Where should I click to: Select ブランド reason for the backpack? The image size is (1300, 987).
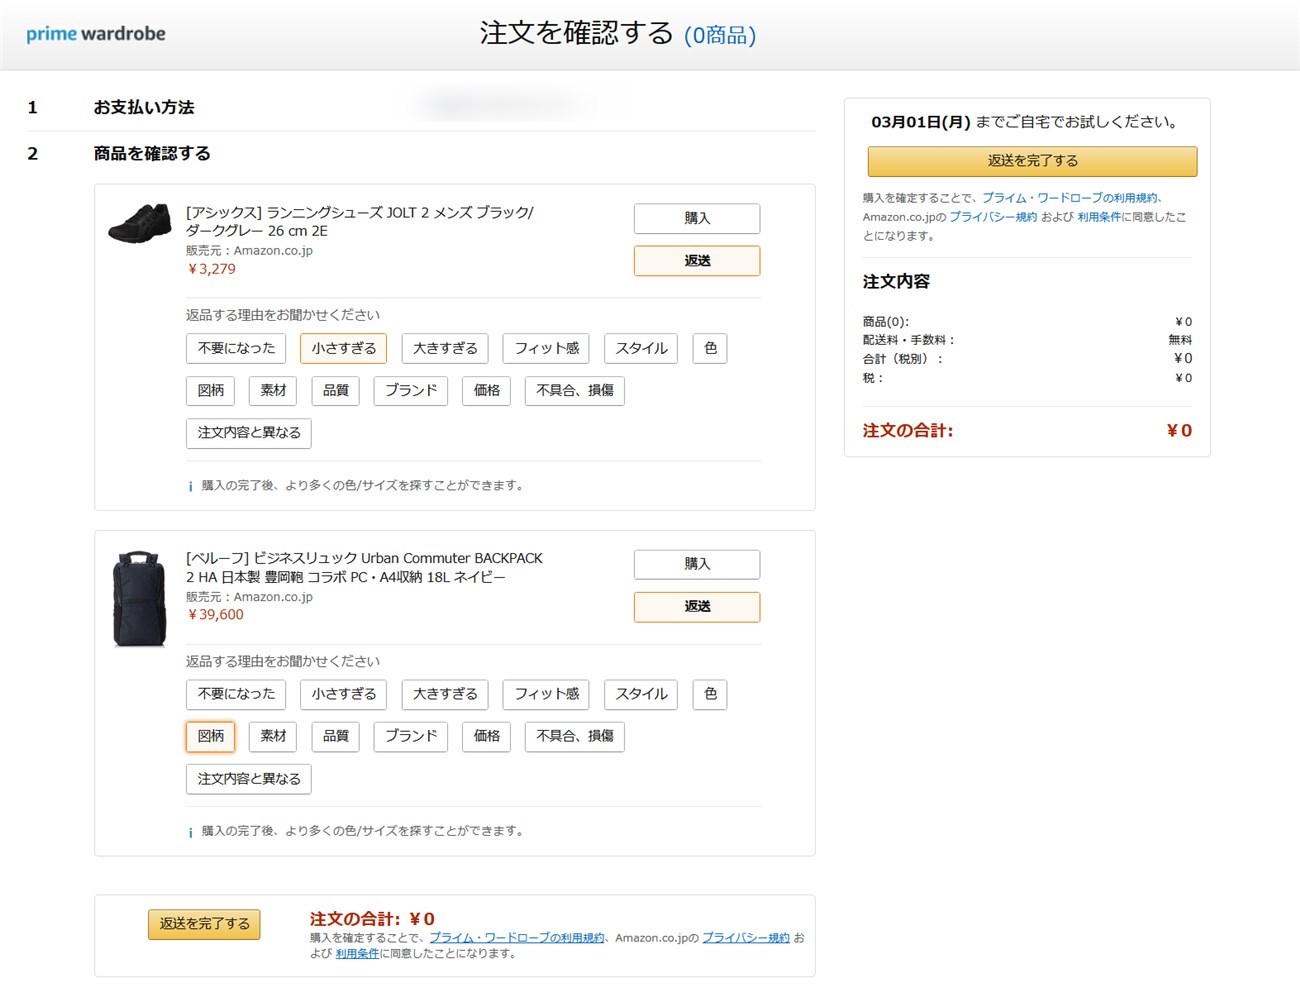(x=411, y=736)
